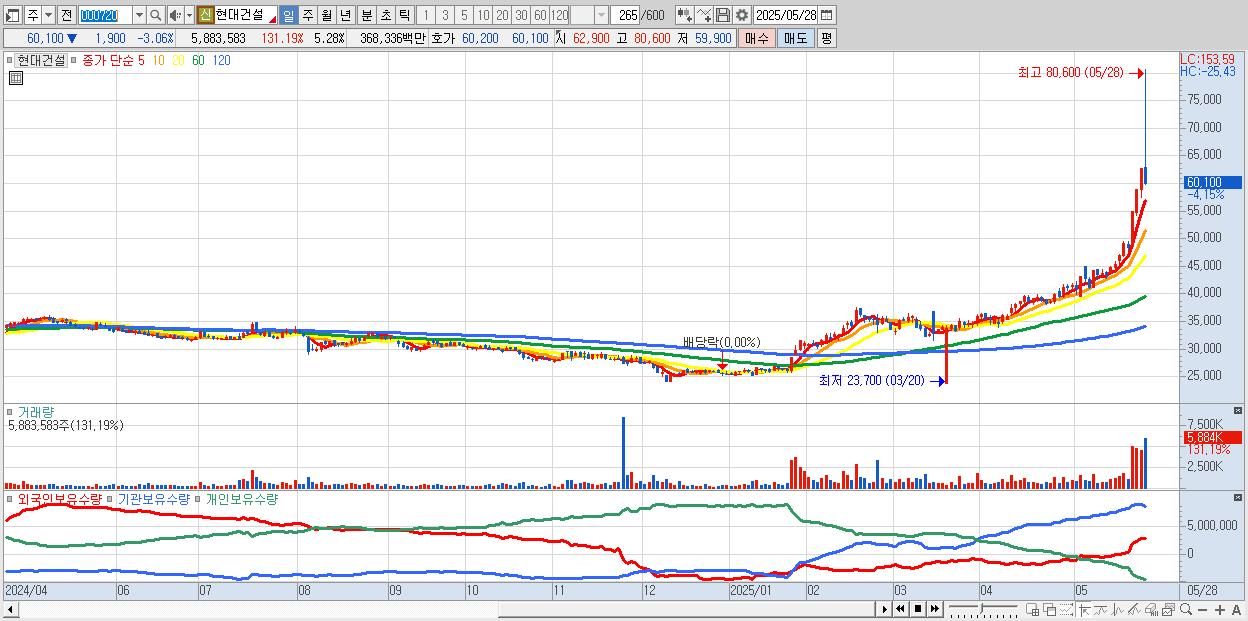Viewport: 1248px width, 621px height.
Task: Click the magnifier stock search icon
Action: [x=156, y=15]
